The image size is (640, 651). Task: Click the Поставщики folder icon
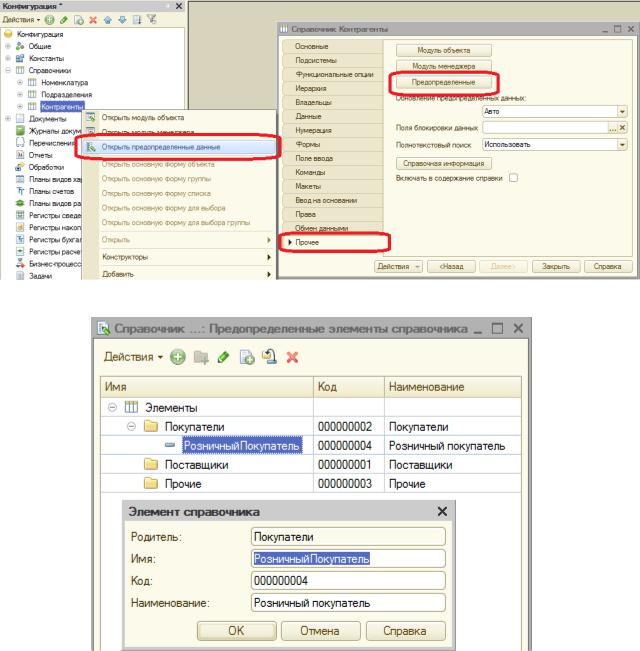click(x=151, y=464)
